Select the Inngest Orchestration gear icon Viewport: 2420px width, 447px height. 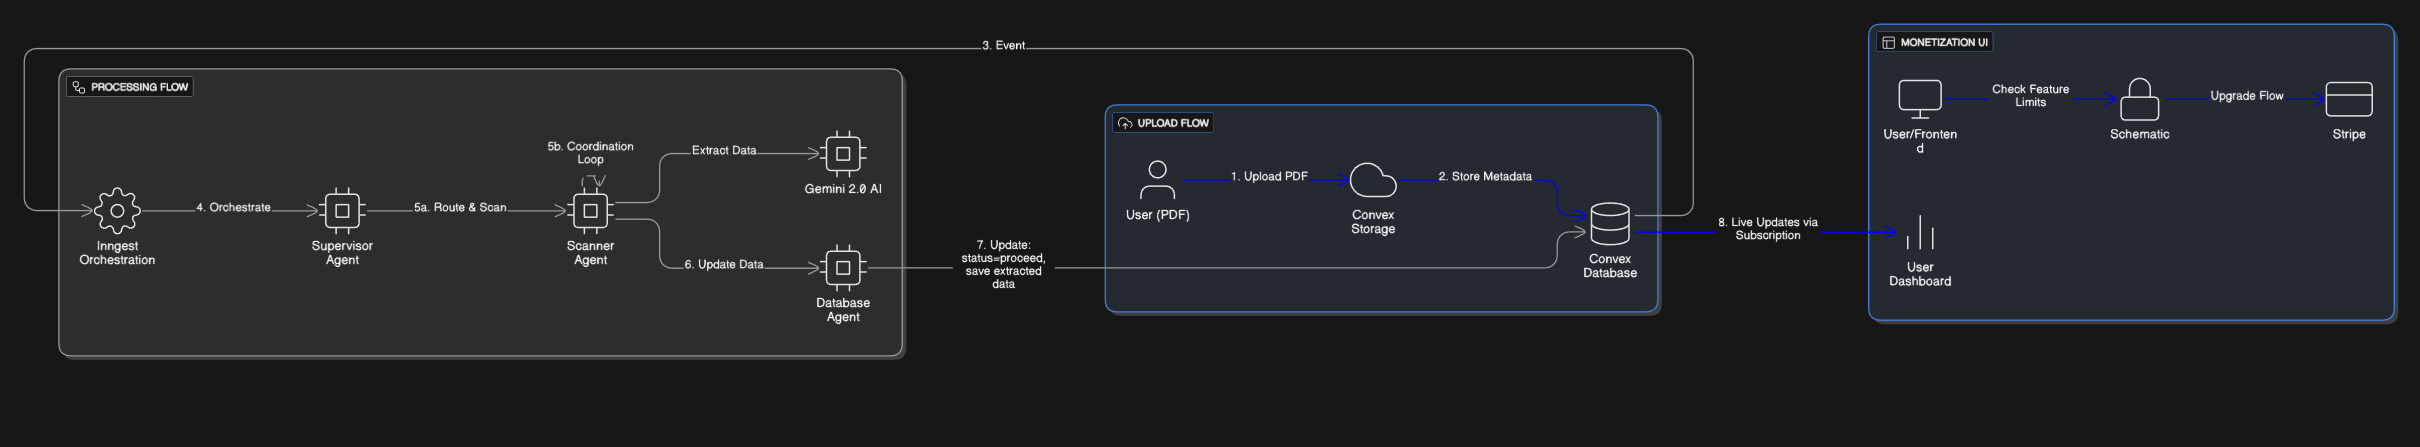point(117,211)
